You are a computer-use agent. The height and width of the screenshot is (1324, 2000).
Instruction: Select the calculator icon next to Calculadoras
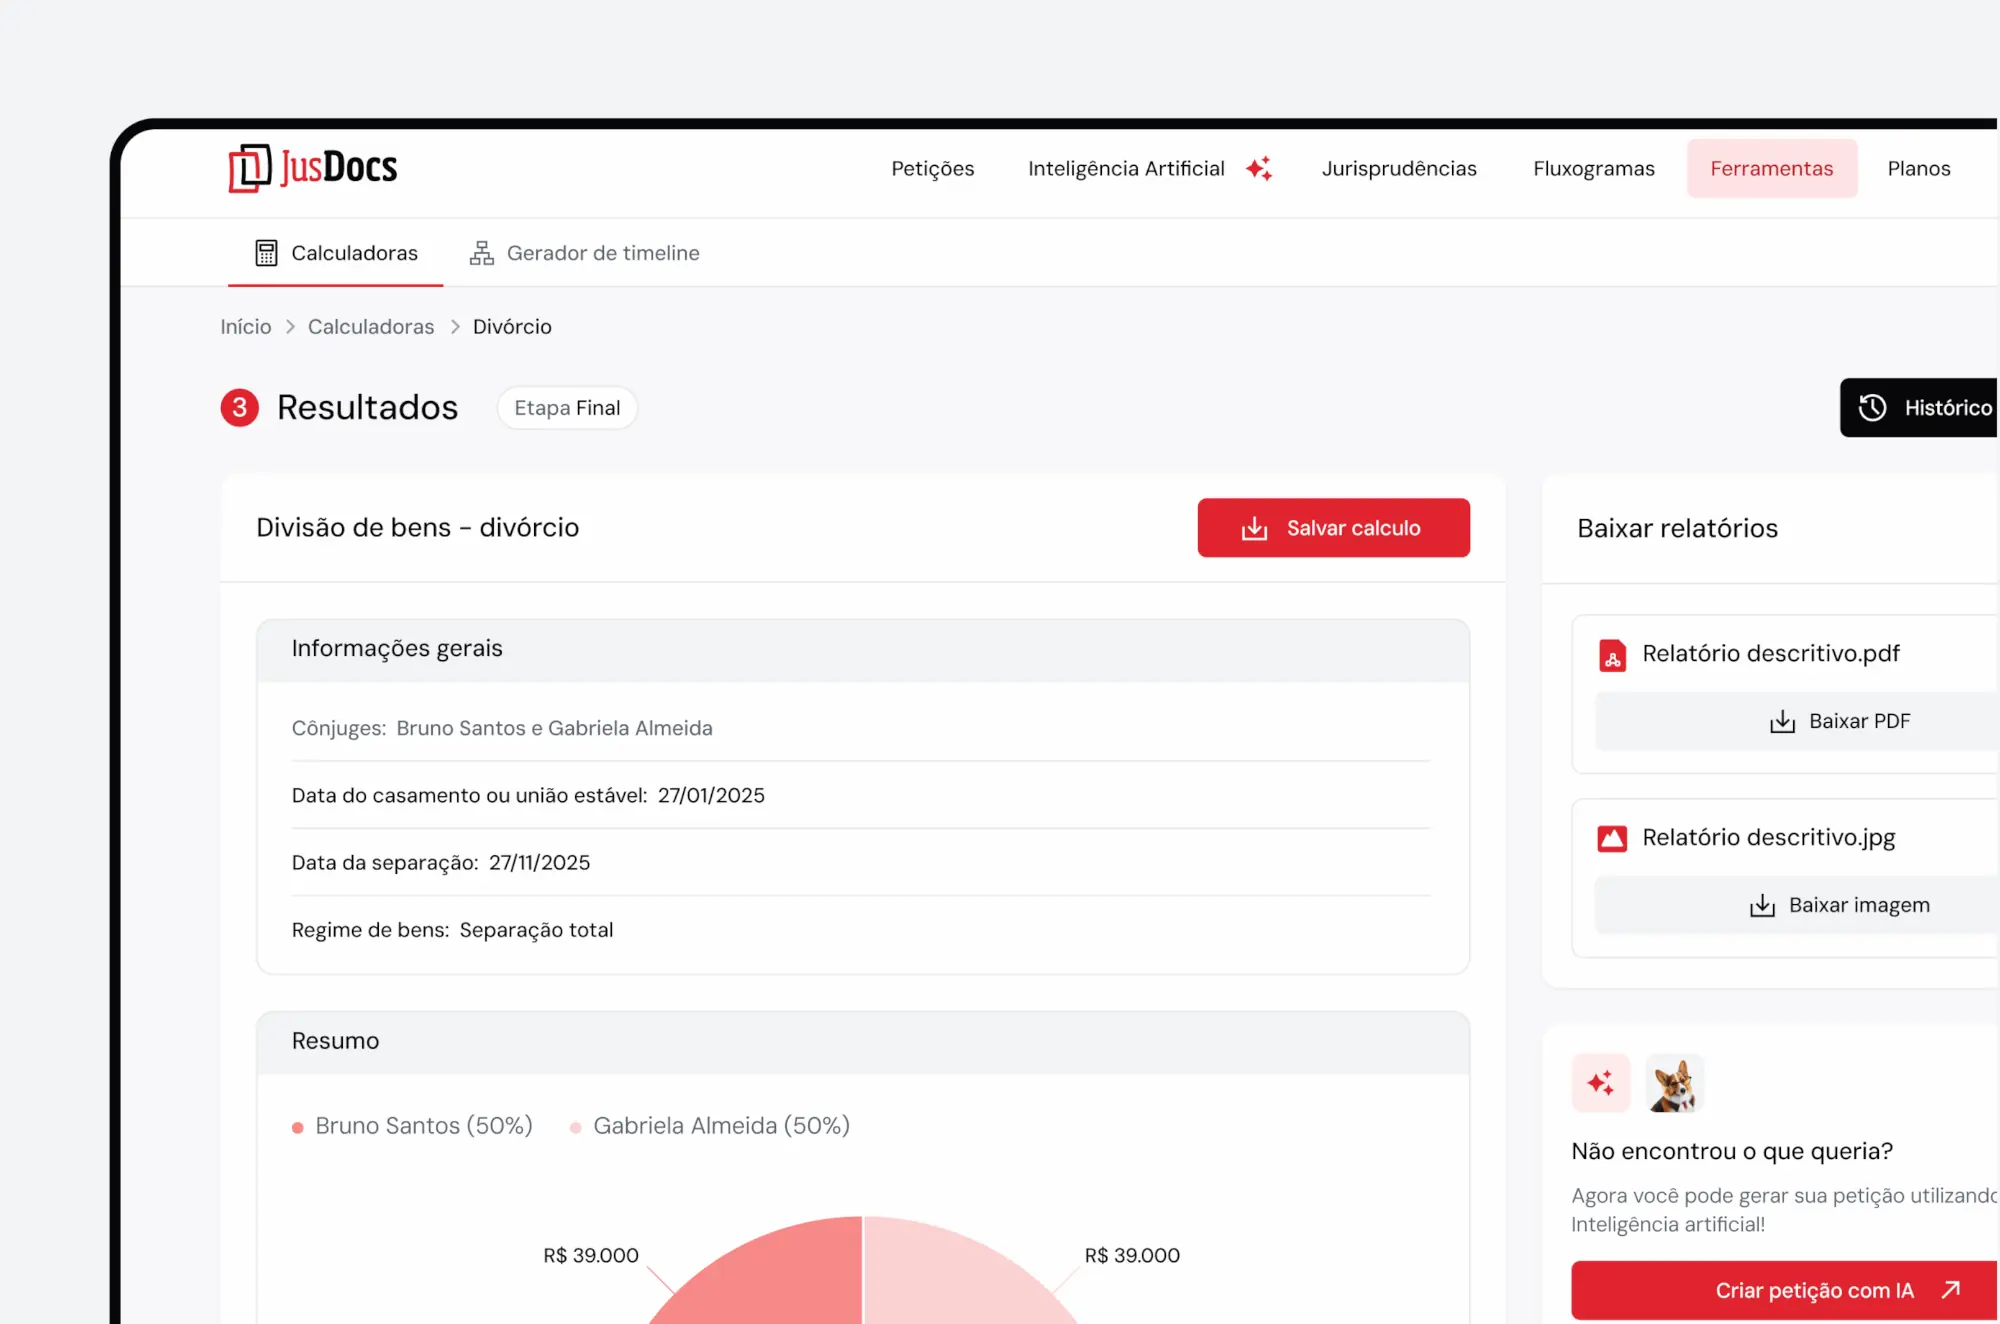(267, 253)
